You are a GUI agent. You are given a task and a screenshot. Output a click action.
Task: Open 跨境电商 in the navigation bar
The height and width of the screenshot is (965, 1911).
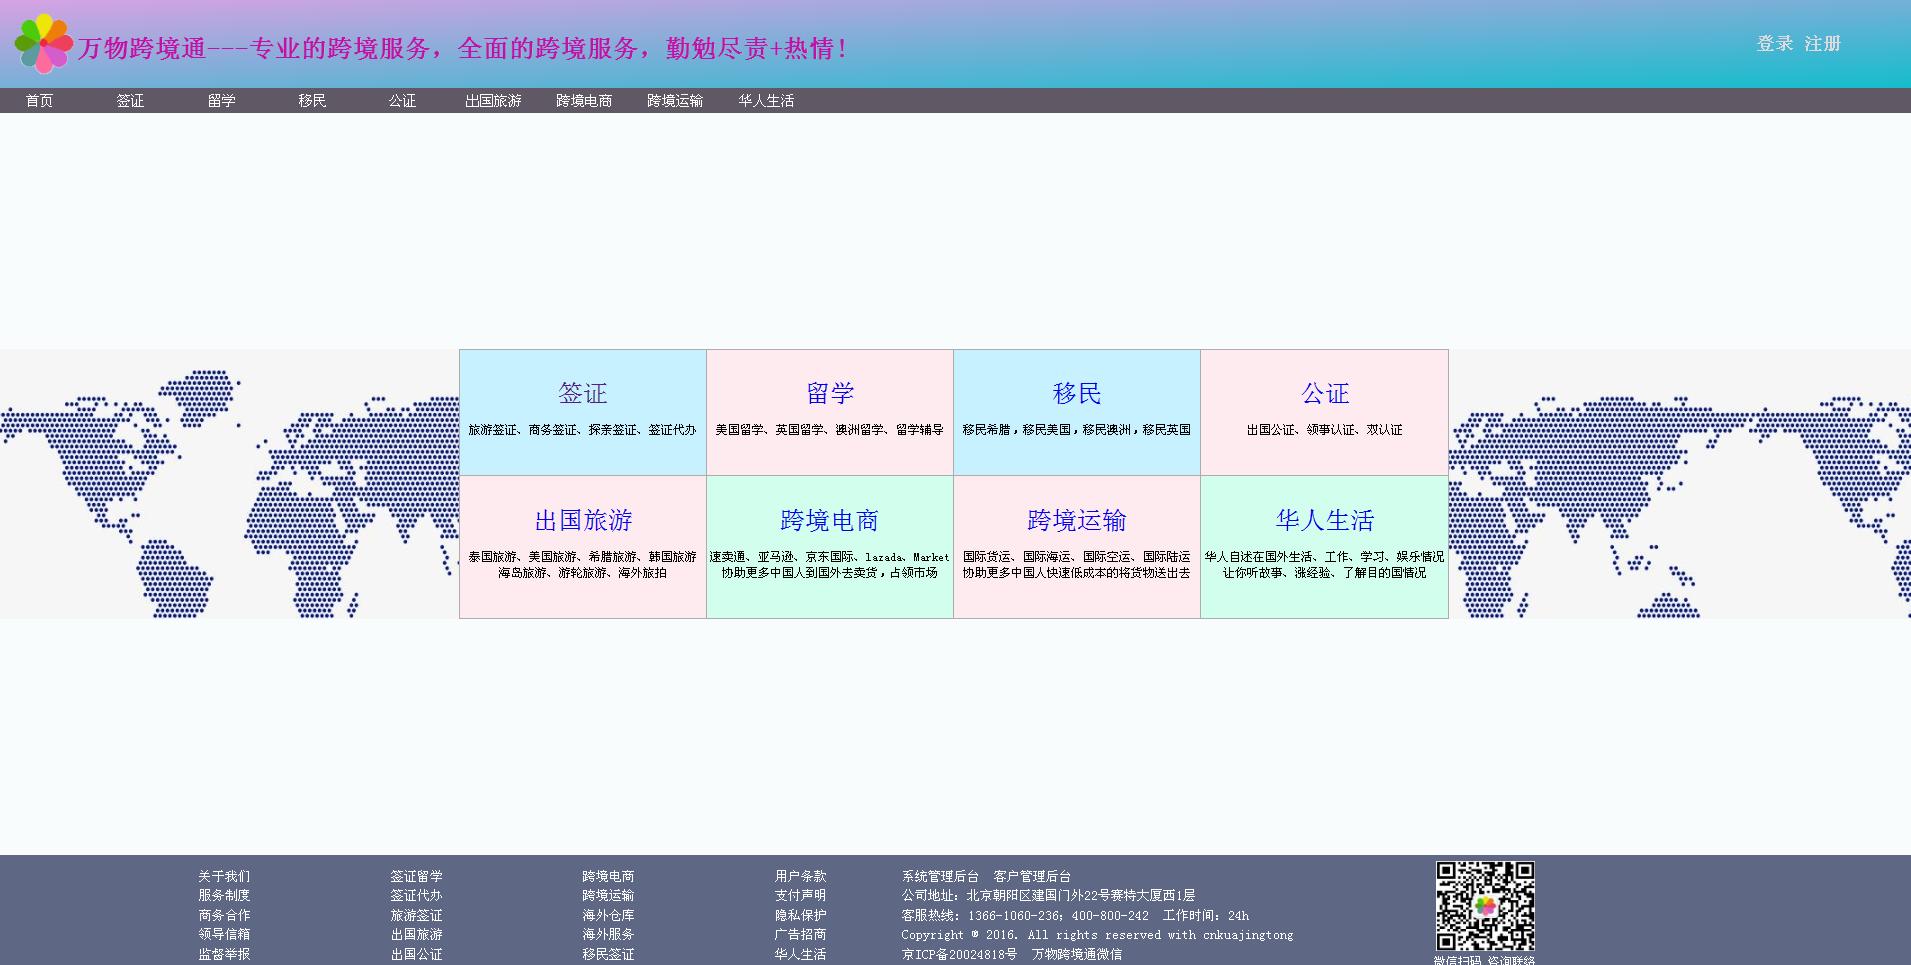pyautogui.click(x=584, y=101)
